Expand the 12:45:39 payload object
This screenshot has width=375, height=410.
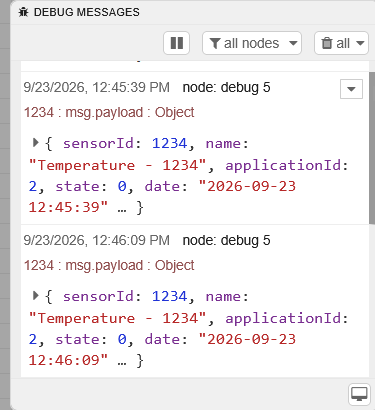pos(36,143)
